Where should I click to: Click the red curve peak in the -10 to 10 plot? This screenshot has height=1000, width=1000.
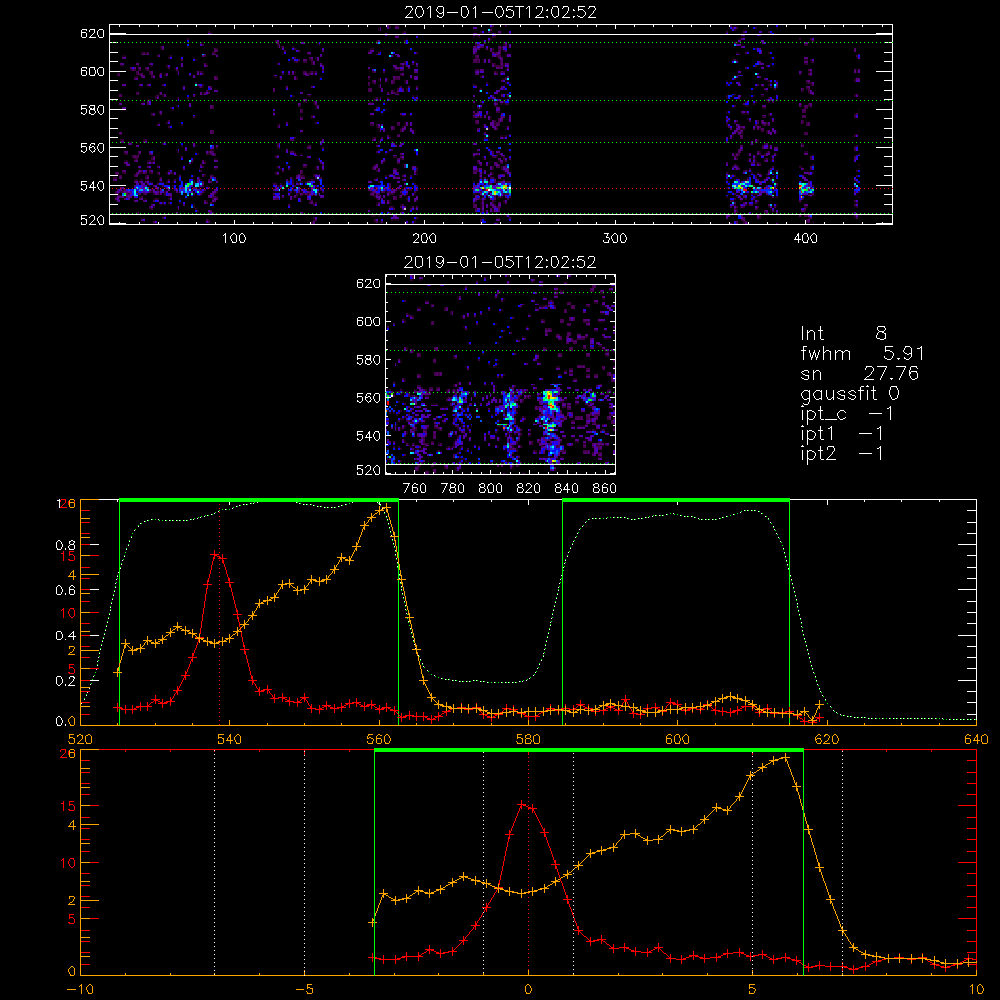(x=523, y=805)
